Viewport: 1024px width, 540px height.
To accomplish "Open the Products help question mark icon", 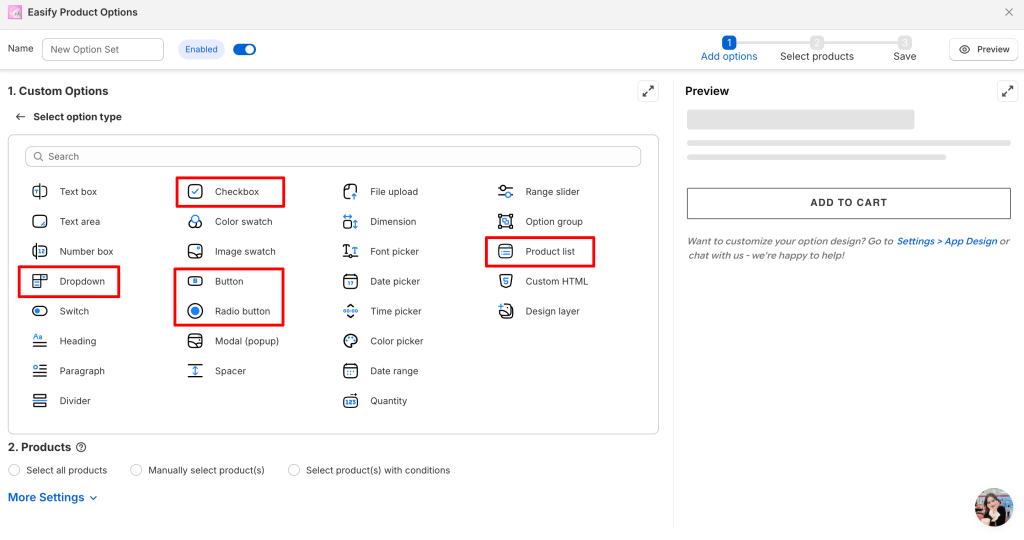I will click(81, 448).
